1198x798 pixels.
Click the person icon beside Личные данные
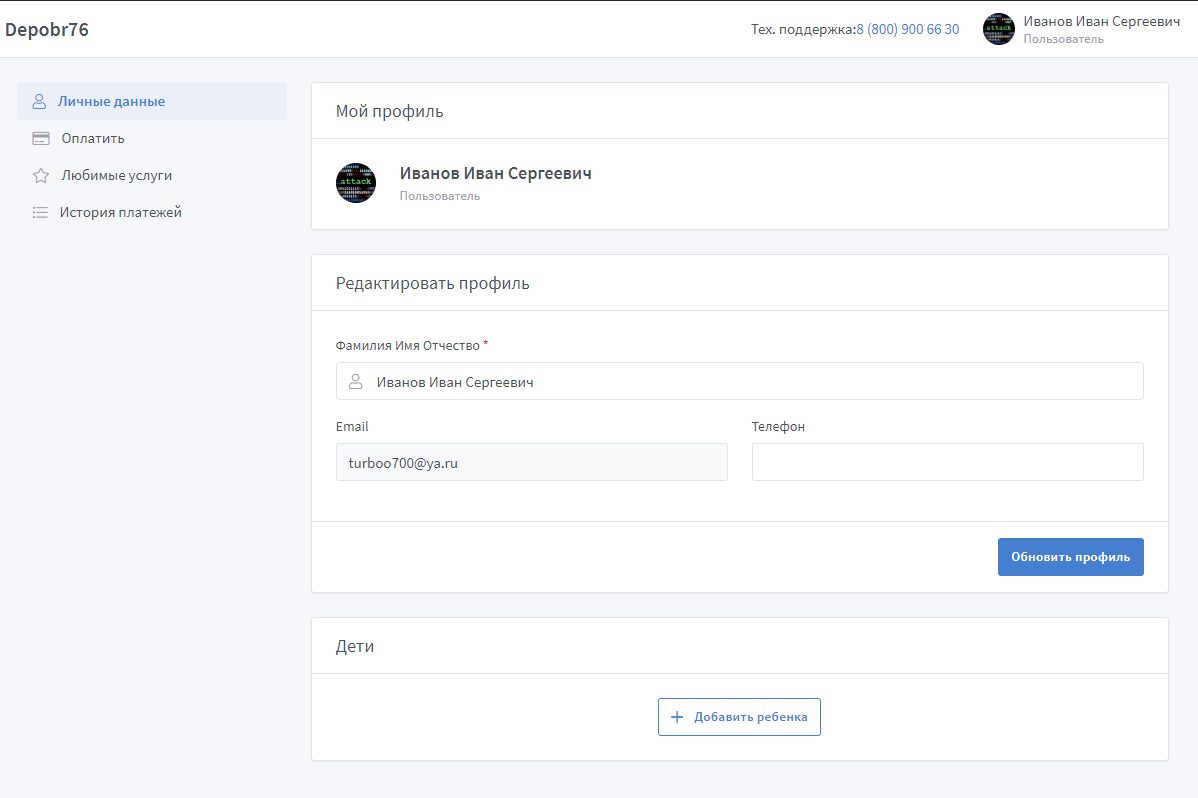coord(40,101)
